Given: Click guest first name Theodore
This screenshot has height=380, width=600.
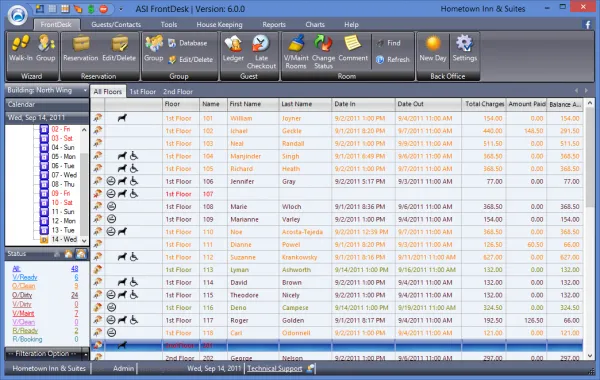Looking at the screenshot, I should click(x=244, y=295).
